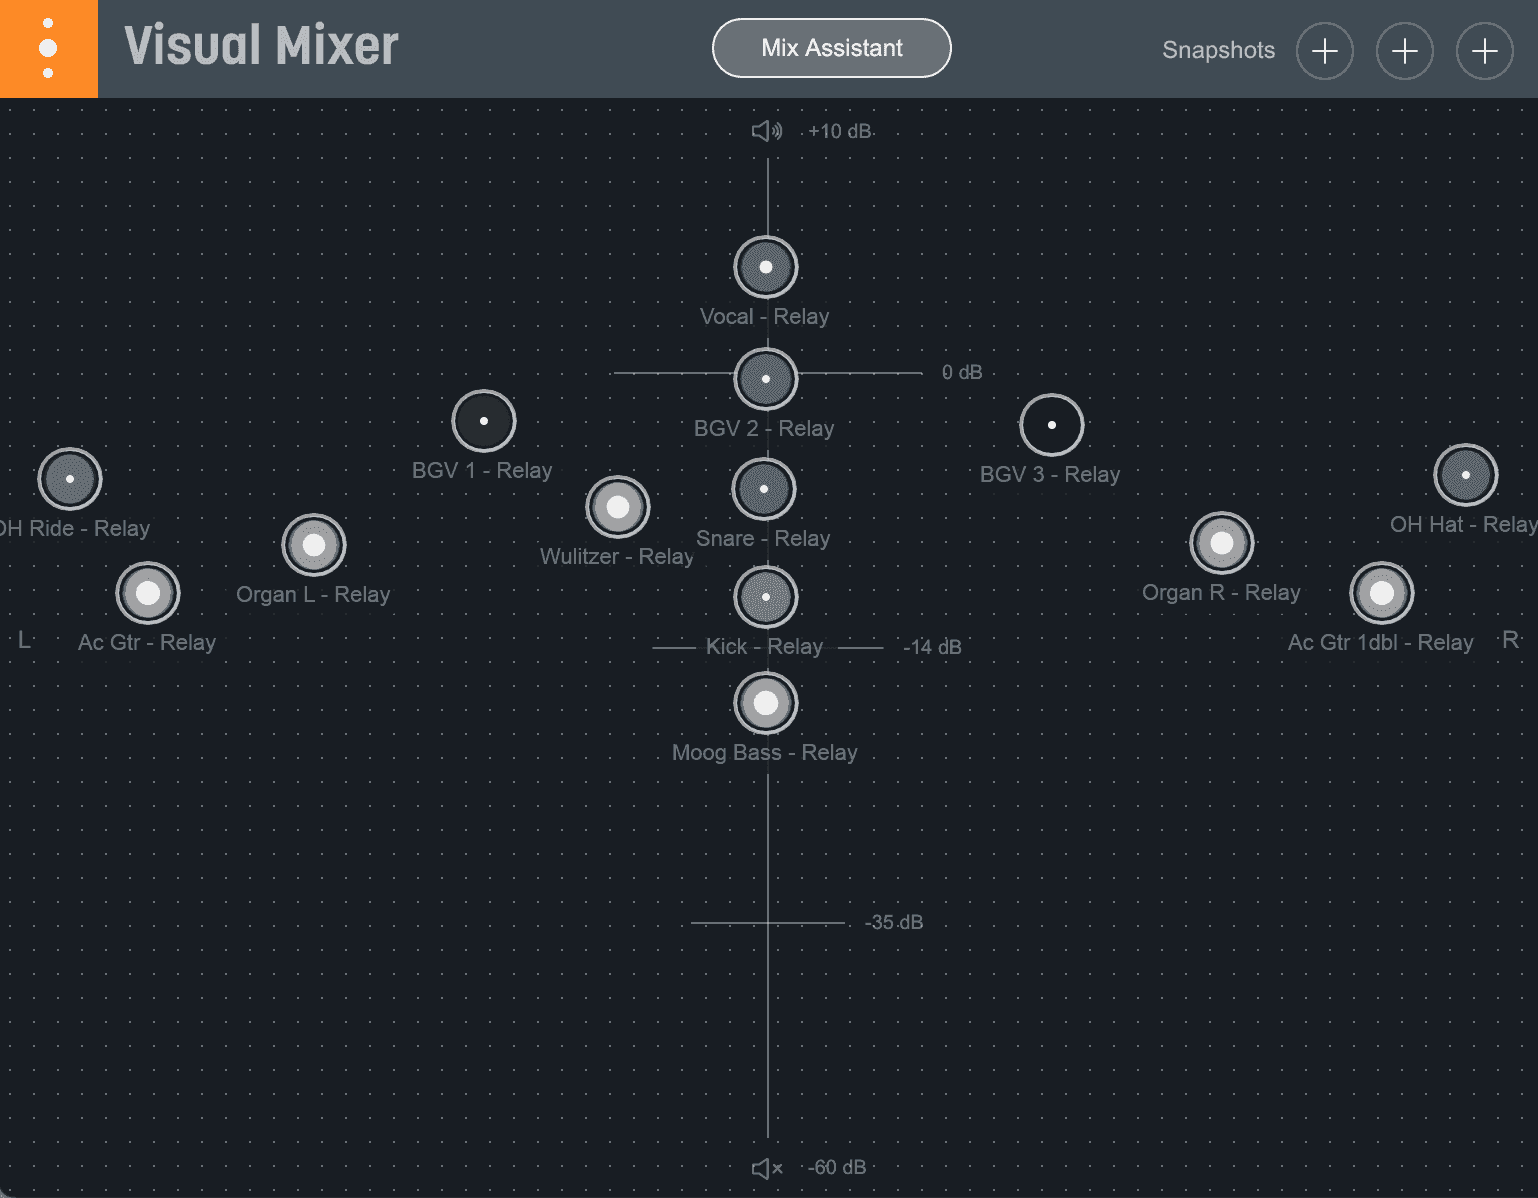Add the third snapshot slot
This screenshot has width=1538, height=1198.
point(1485,51)
